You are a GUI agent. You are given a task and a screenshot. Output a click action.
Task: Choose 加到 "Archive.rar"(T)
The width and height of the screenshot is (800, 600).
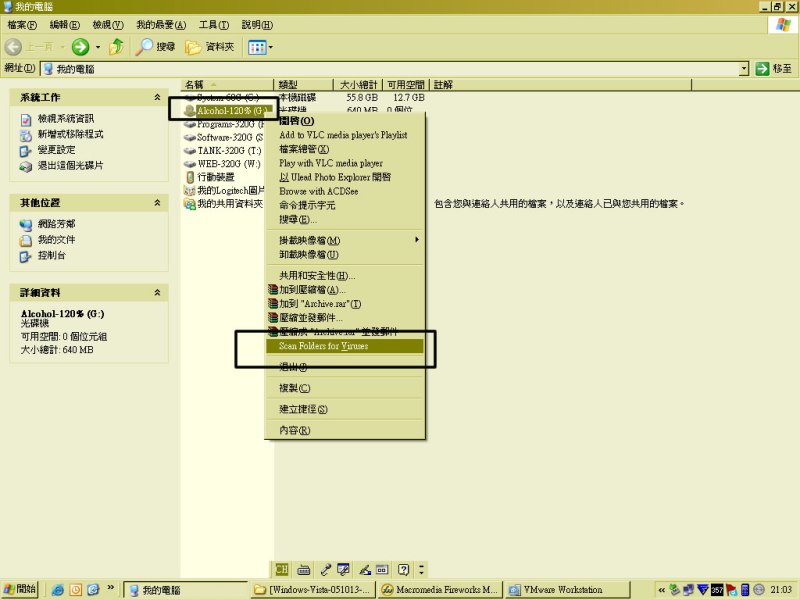click(345, 304)
